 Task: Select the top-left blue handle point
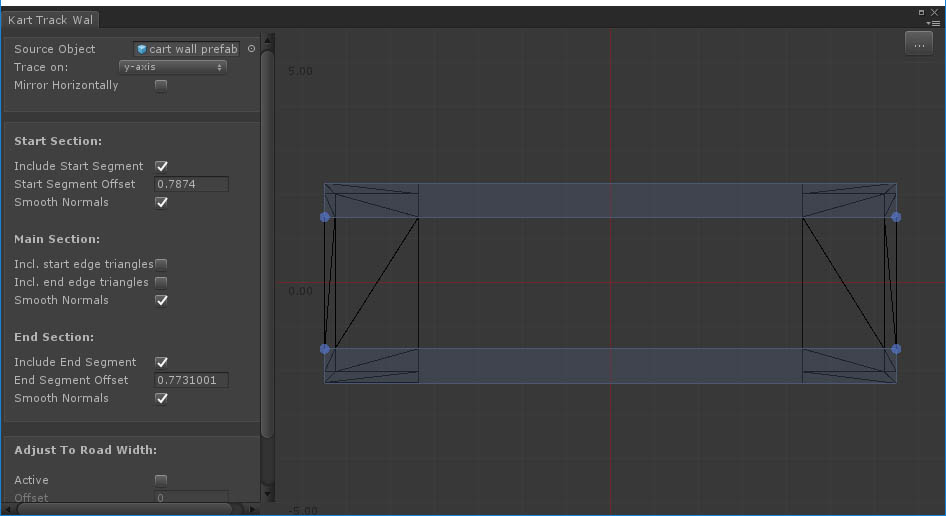(x=325, y=217)
